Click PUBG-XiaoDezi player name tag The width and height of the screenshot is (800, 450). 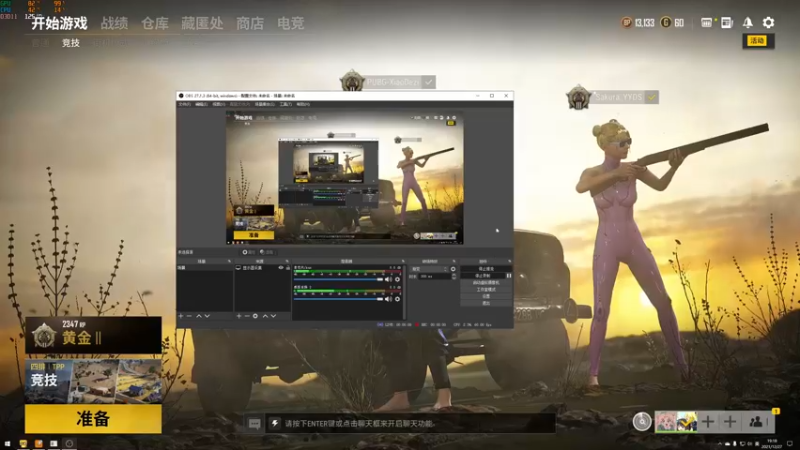(x=393, y=82)
